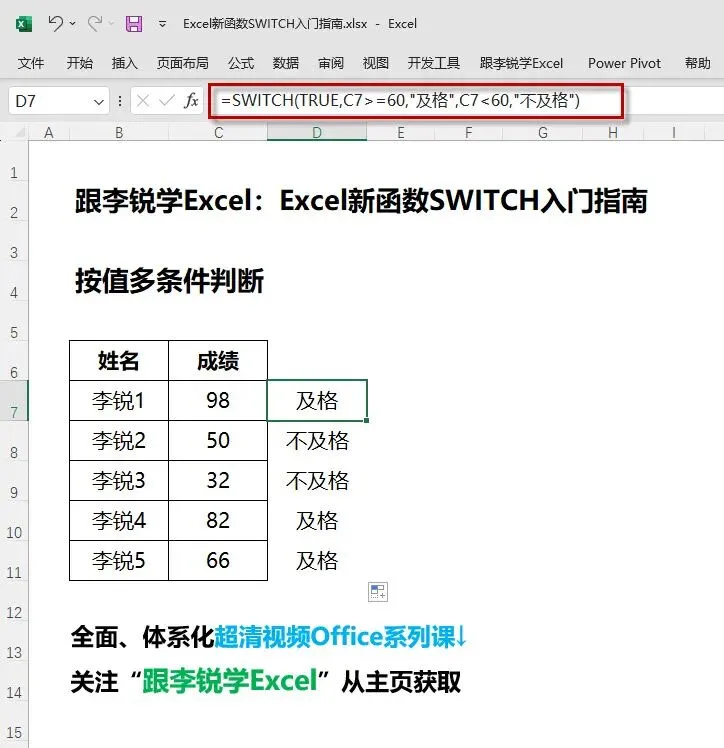
Task: Switch to the 开始 ribbon tab
Action: click(80, 63)
